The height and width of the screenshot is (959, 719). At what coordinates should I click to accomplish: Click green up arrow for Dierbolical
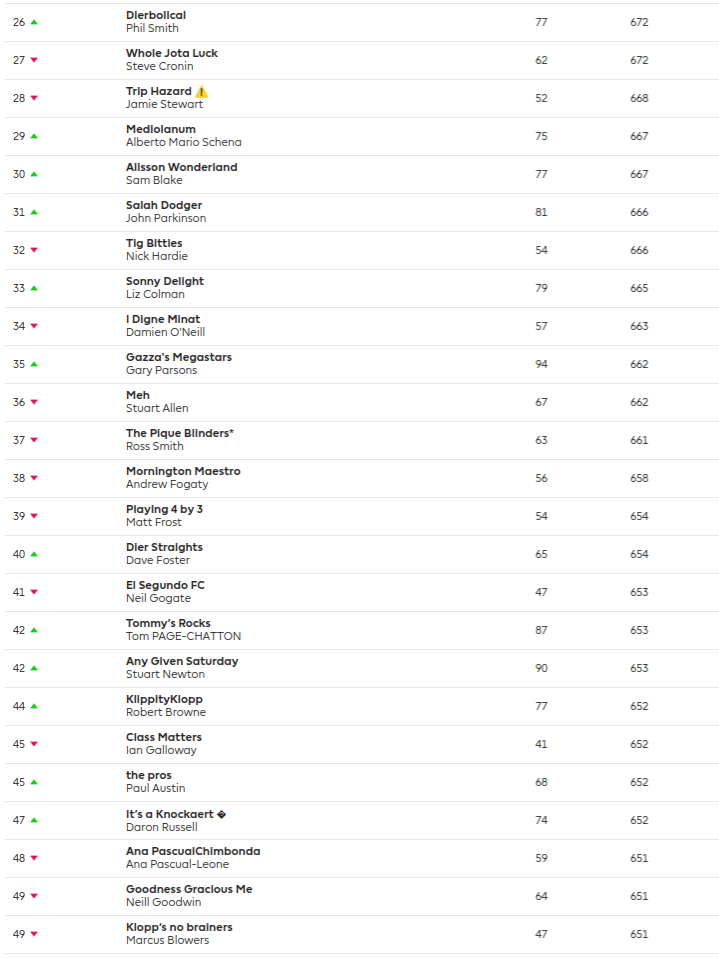34,22
